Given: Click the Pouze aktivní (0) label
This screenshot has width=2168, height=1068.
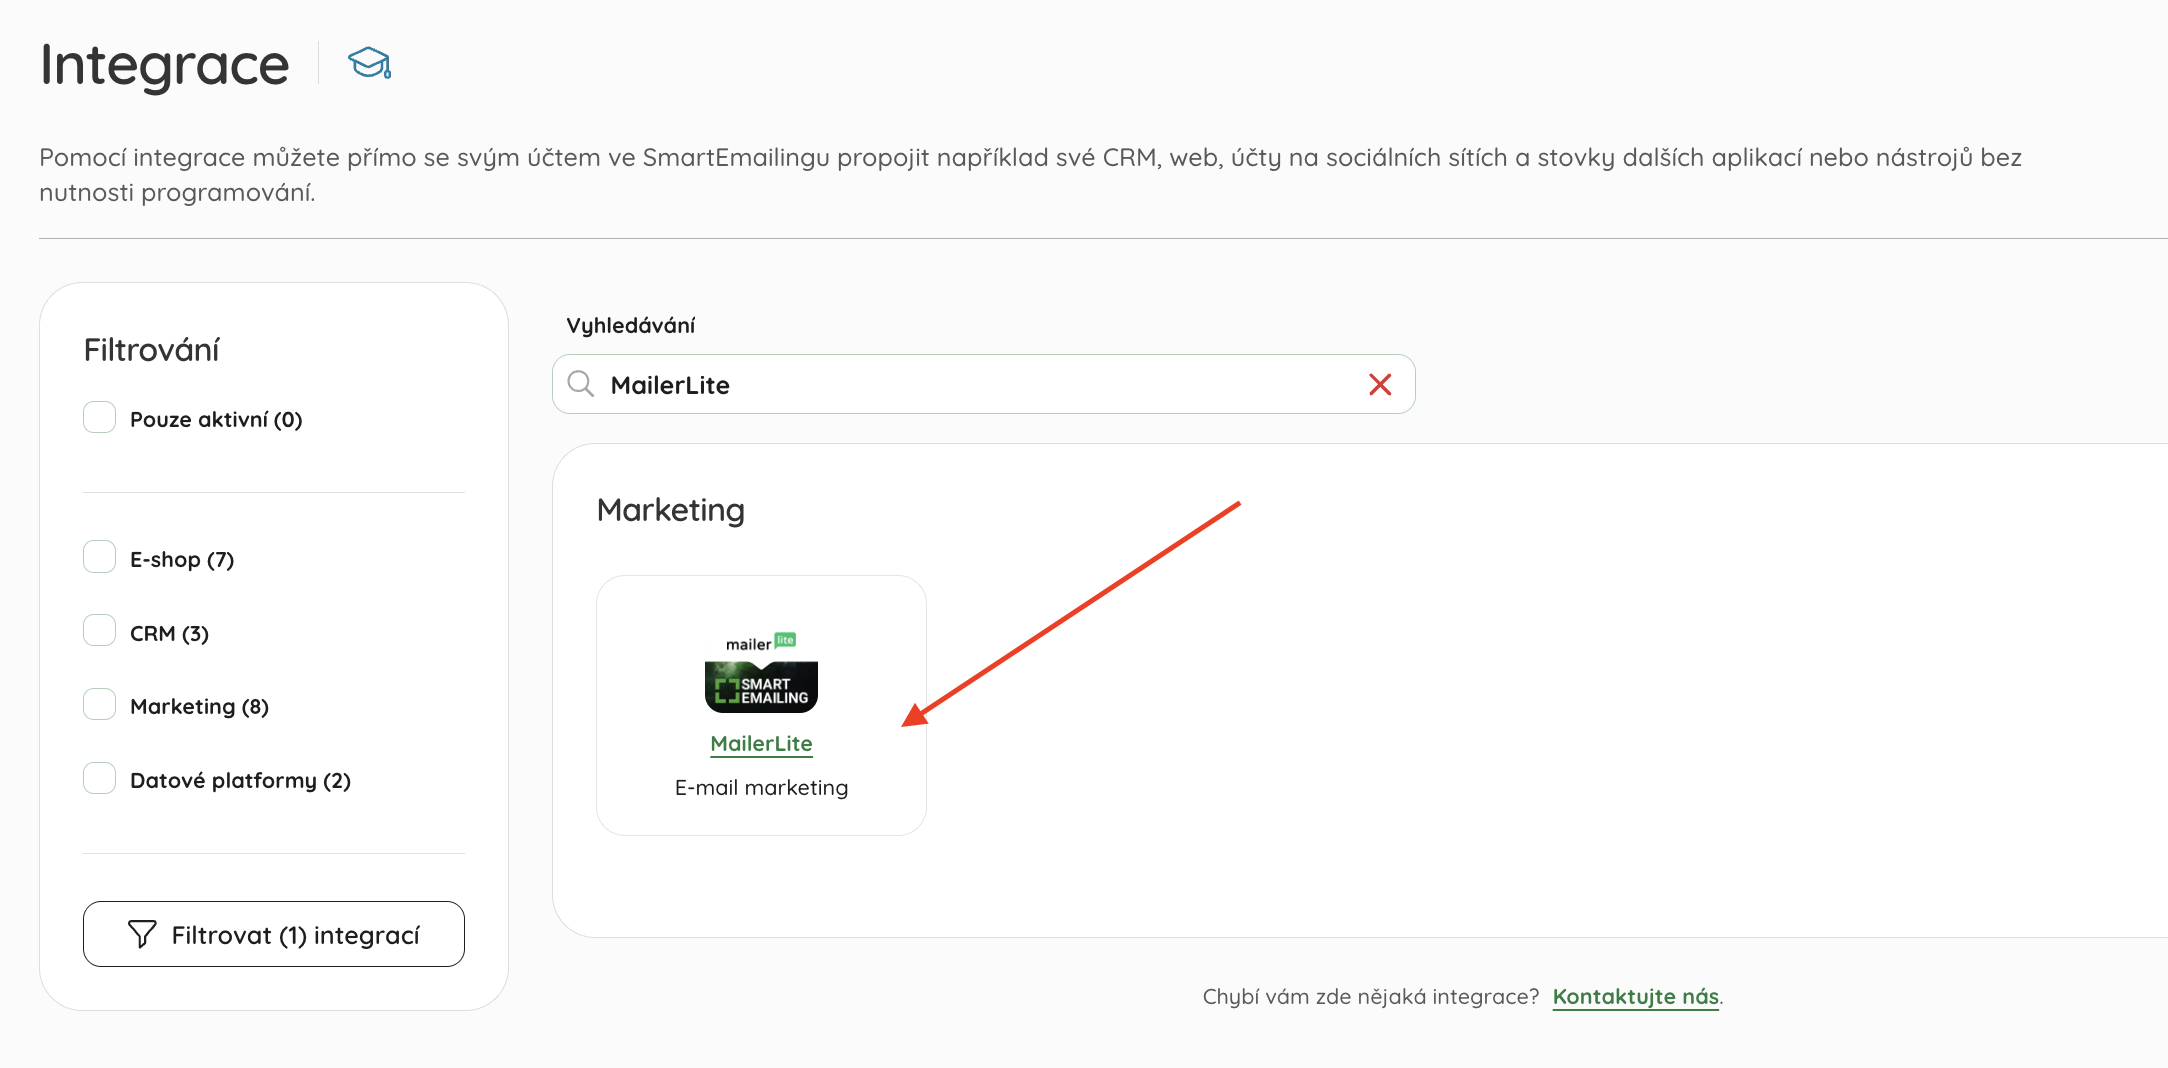Looking at the screenshot, I should tap(216, 420).
